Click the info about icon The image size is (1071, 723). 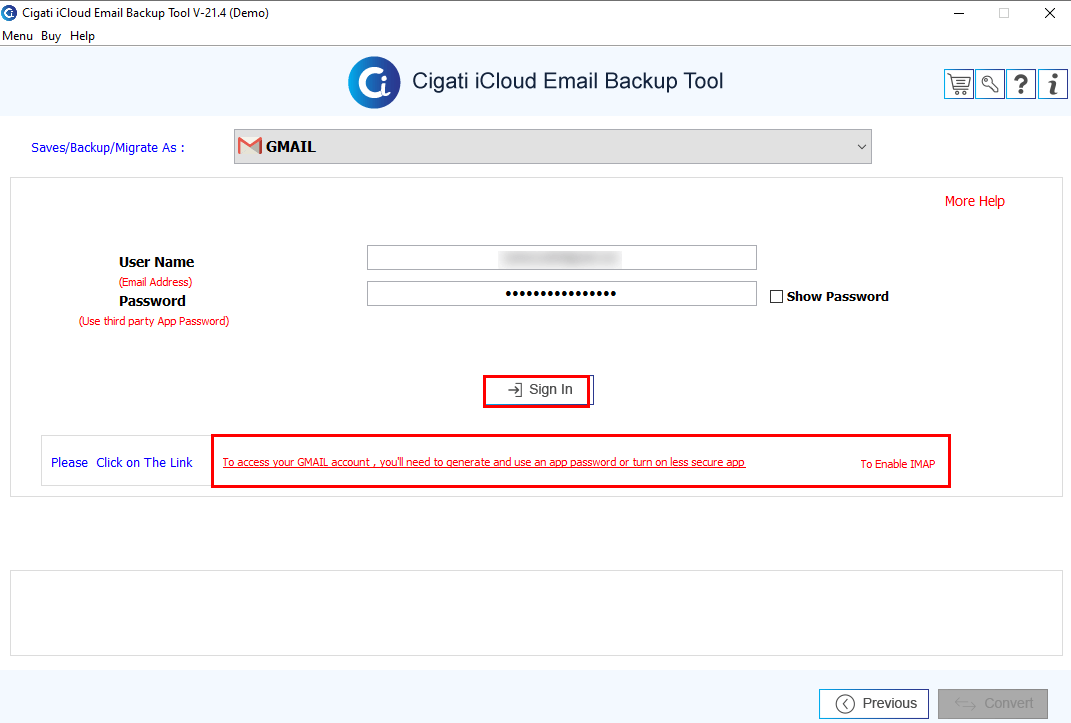[x=1053, y=85]
